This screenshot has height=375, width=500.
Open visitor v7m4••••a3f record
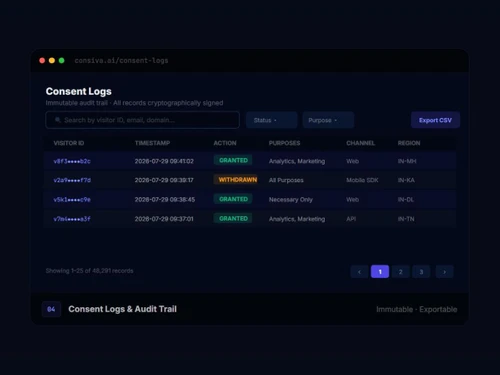(x=72, y=219)
